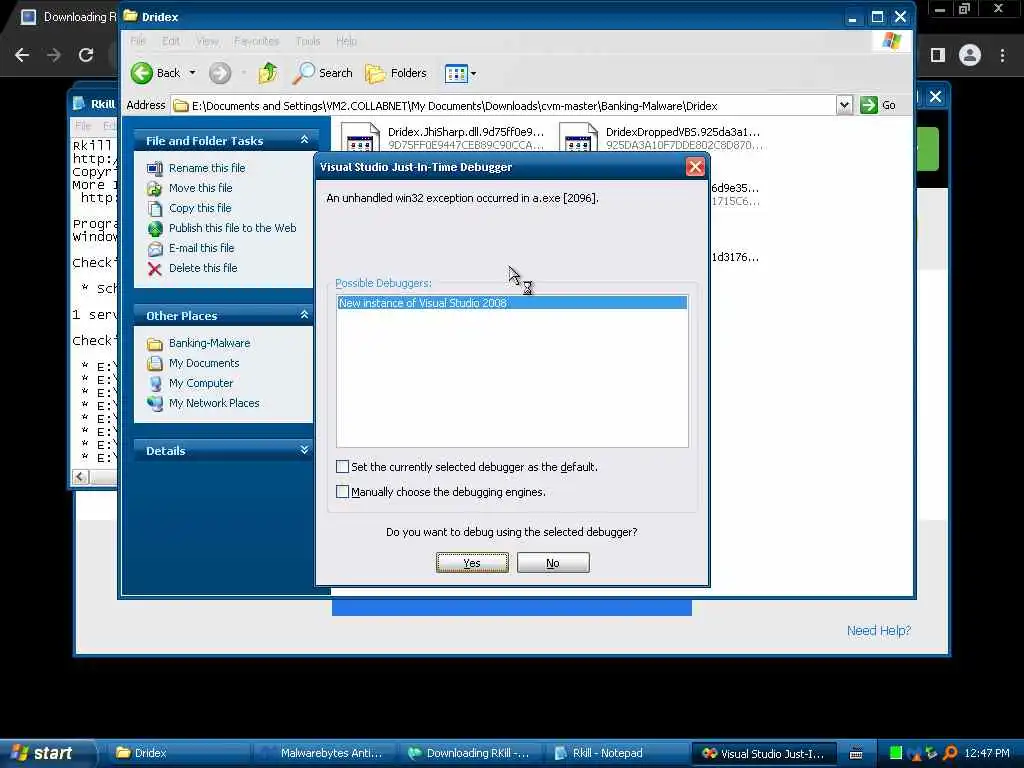Click the green Back arrow icon
The image size is (1024, 768).
pyautogui.click(x=142, y=73)
